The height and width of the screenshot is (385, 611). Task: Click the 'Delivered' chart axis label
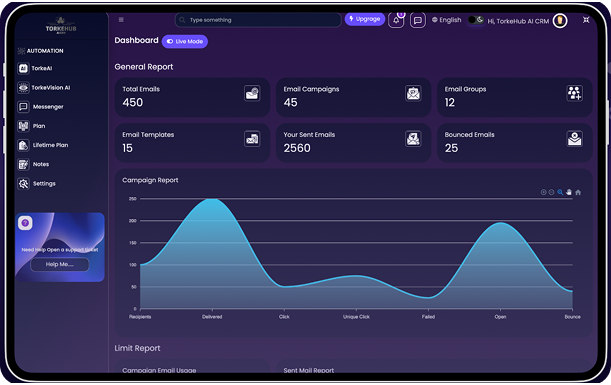[x=212, y=317]
